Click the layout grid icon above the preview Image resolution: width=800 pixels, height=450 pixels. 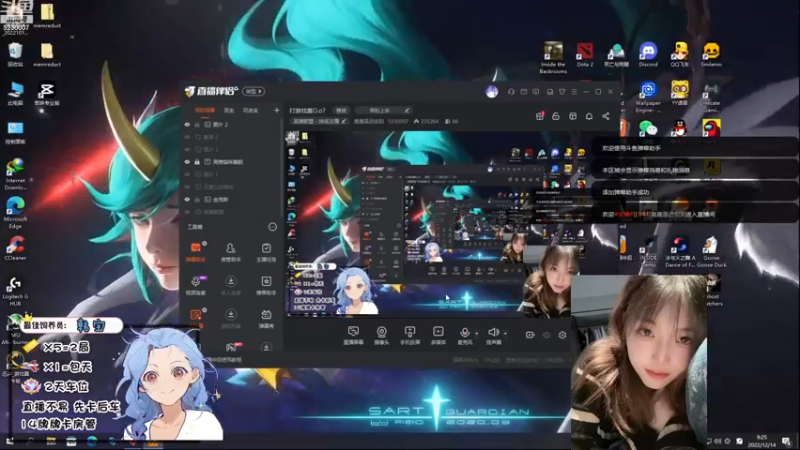click(x=572, y=116)
